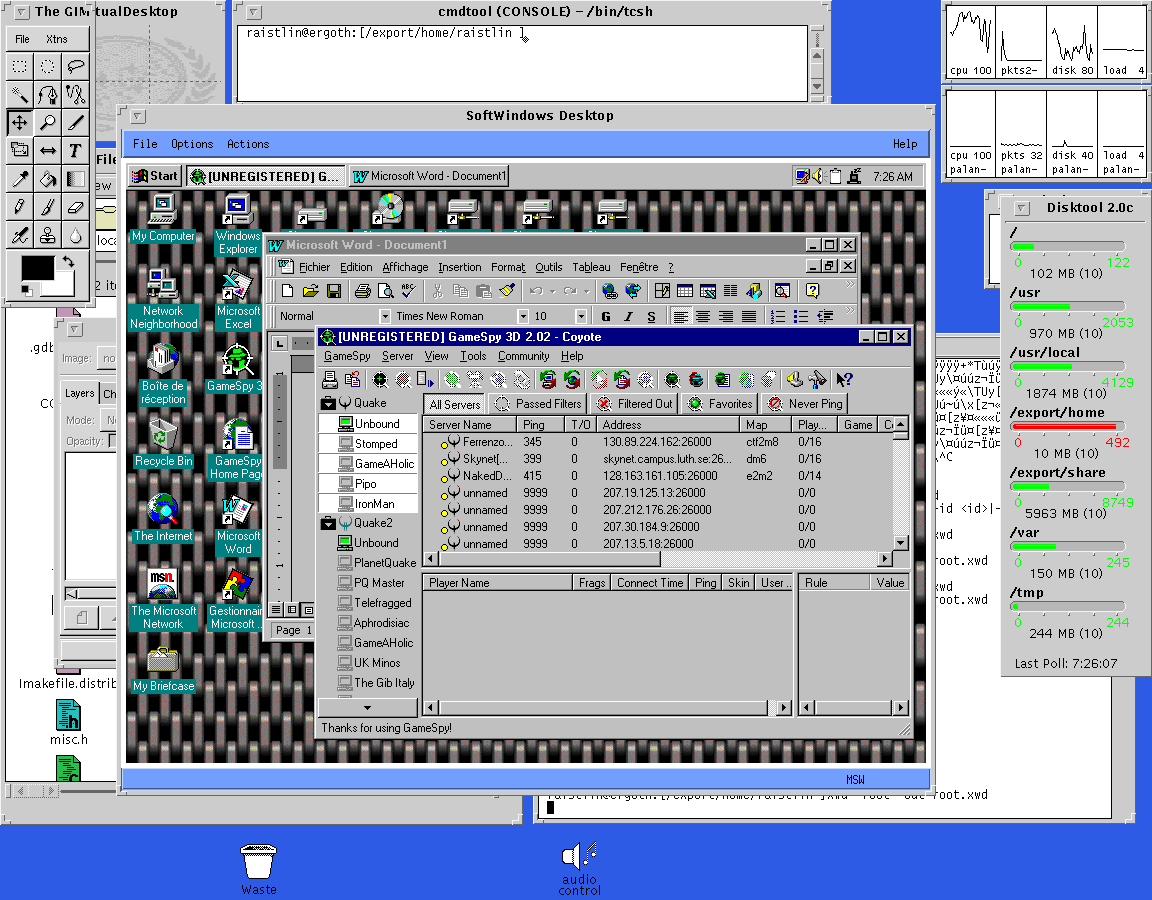
Task: Open the GIMP toolbox Xtns menu
Action: point(57,39)
